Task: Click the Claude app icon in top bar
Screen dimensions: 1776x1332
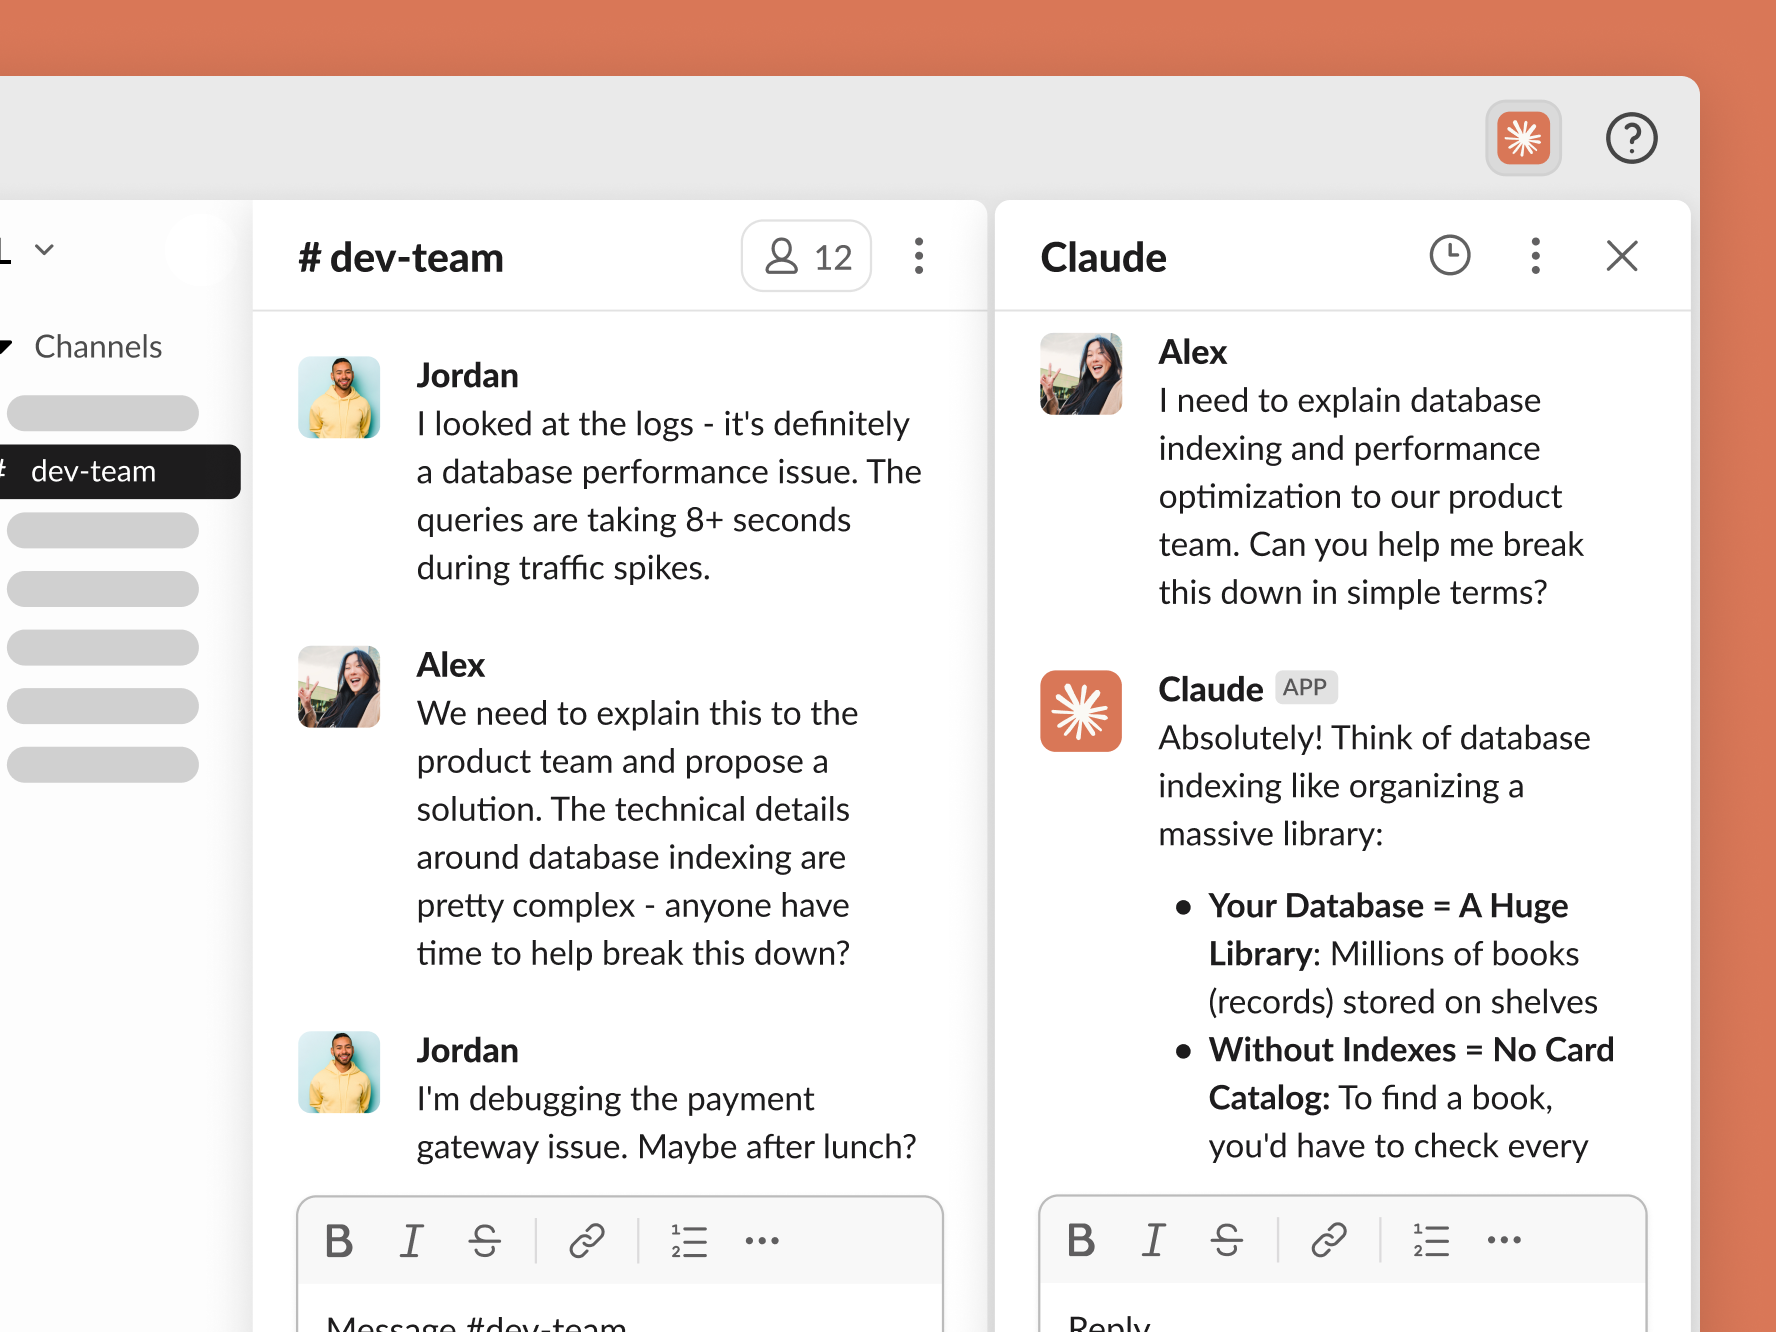Action: tap(1523, 138)
